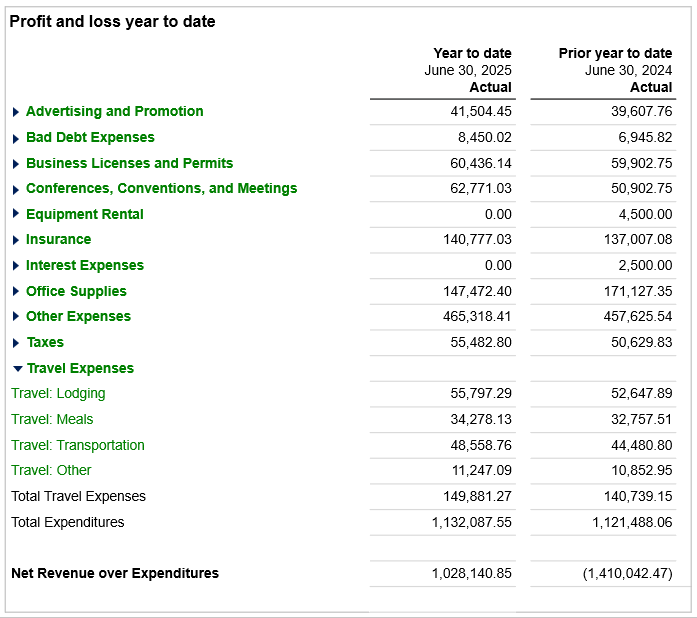Expand the Taxes category arrow
Screen dimensions: 697x618
[16, 343]
